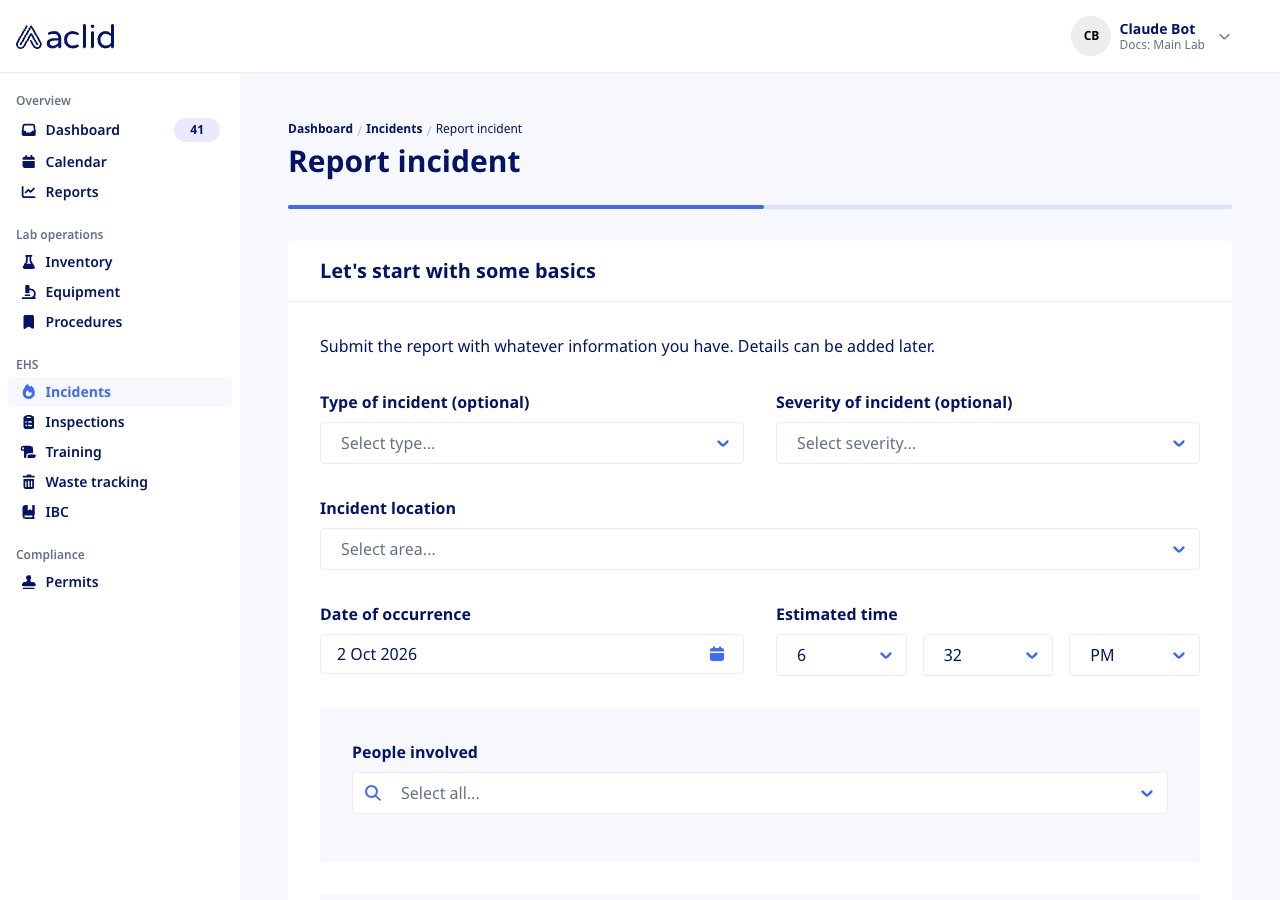Go to Inventory in the sidebar
Viewport: 1280px width, 900px height.
click(120, 262)
